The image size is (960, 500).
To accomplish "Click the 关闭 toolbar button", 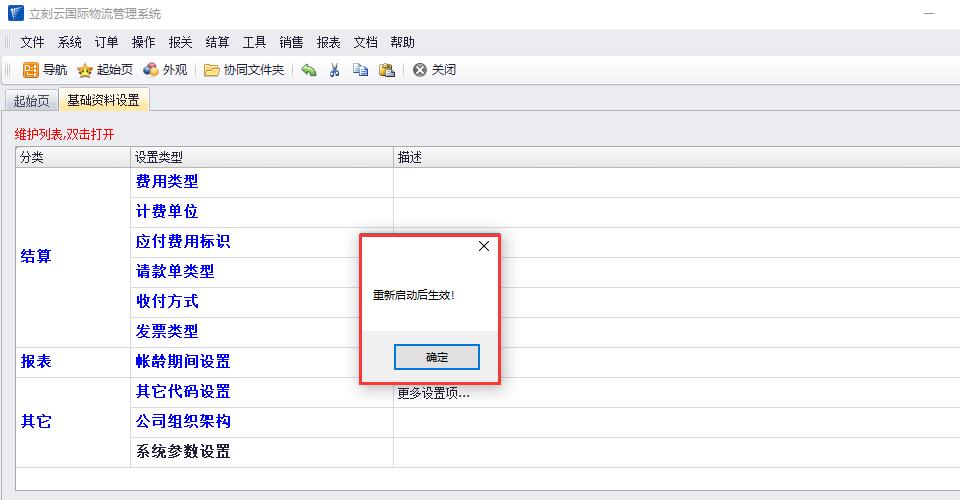I will [x=434, y=70].
